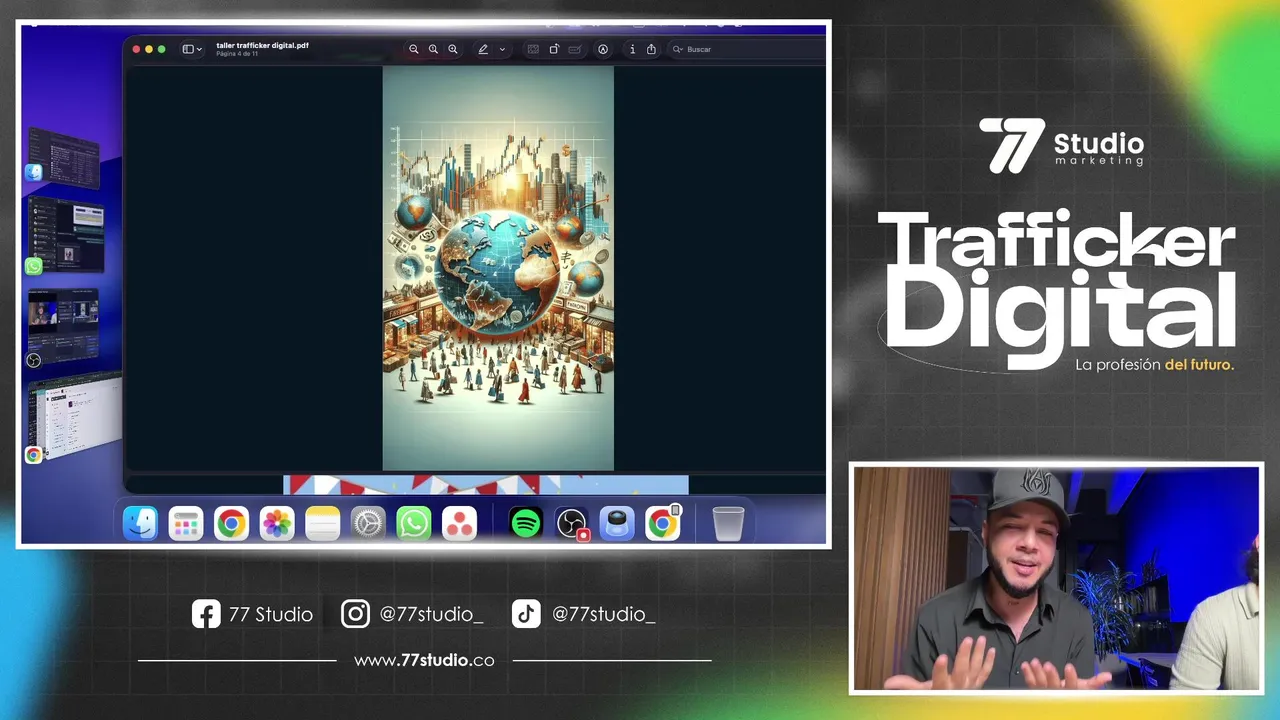Image resolution: width=1280 pixels, height=720 pixels.
Task: Open Asana three-dots icon in Dock
Action: click(459, 523)
